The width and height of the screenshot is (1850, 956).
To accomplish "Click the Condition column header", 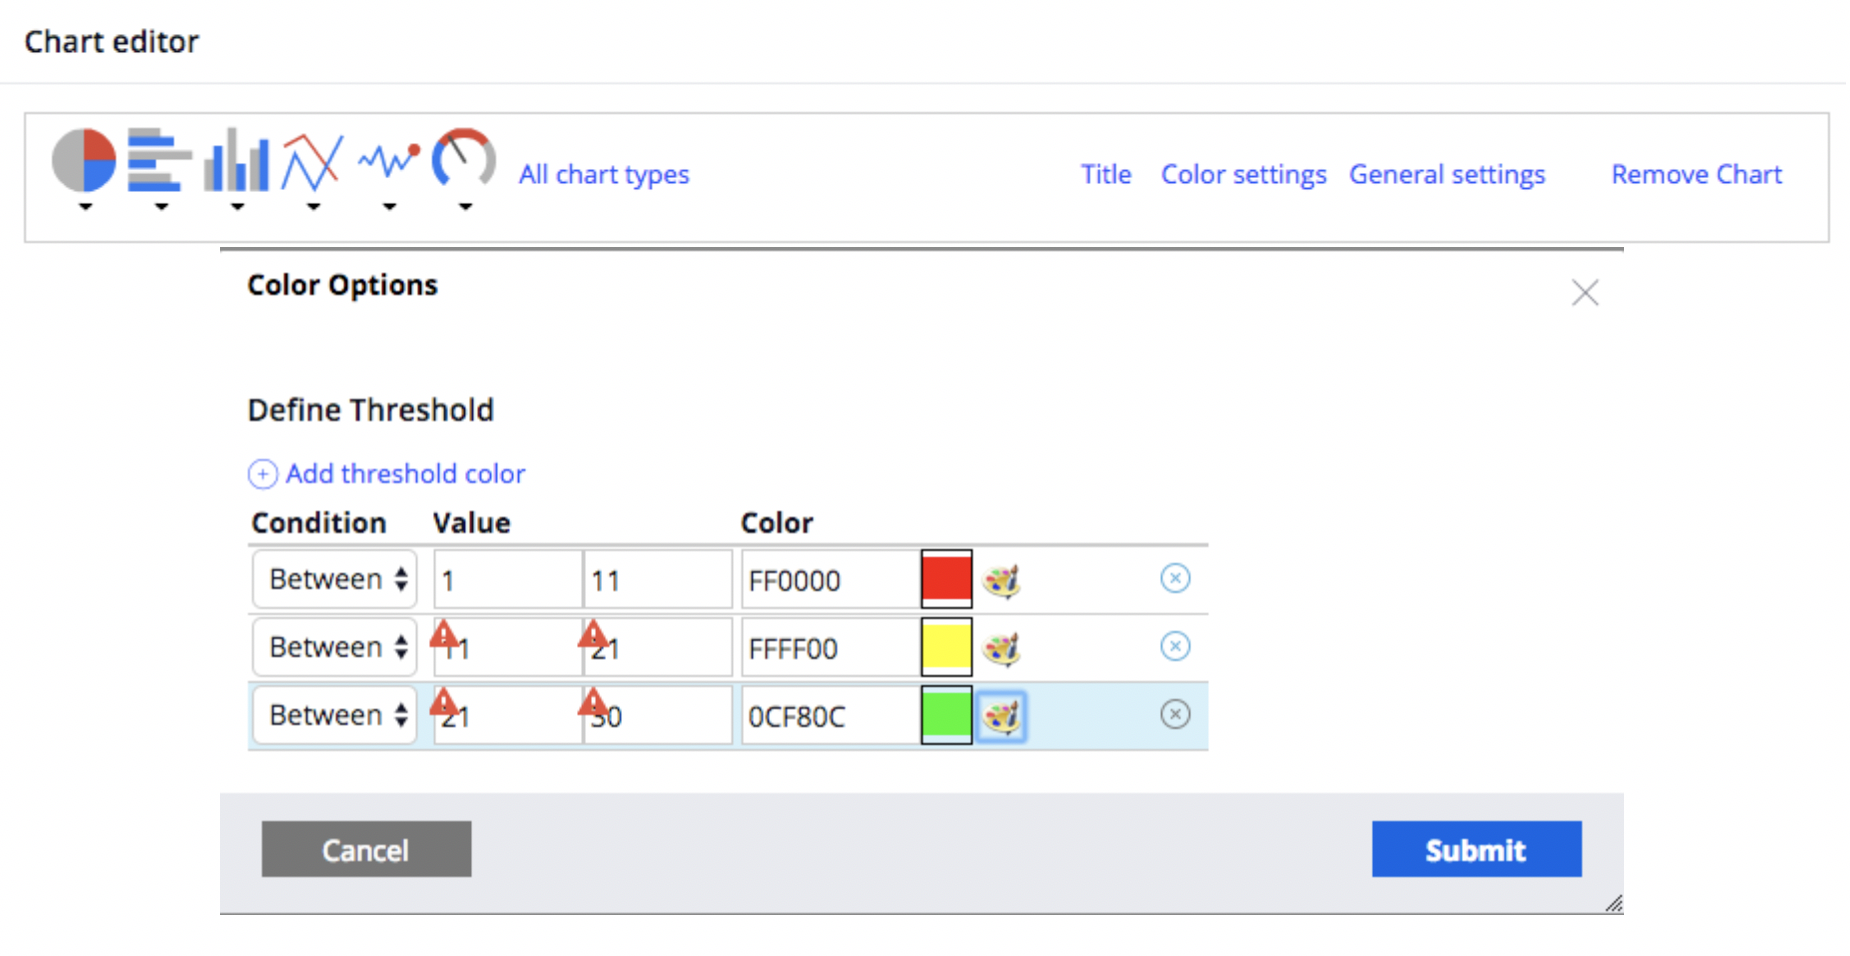I will [319, 523].
